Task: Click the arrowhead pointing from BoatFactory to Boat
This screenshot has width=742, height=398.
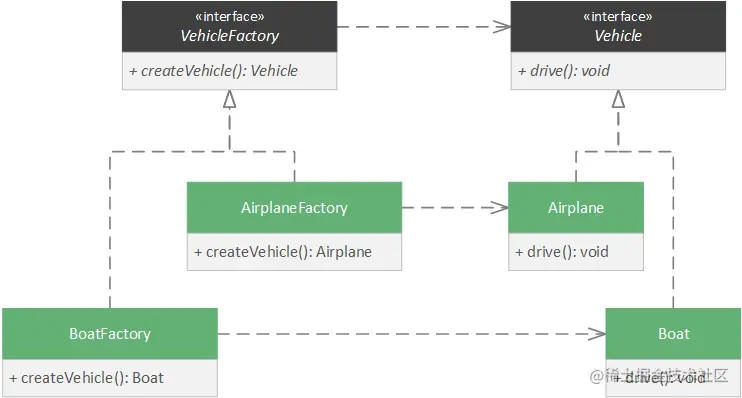Action: tap(597, 334)
